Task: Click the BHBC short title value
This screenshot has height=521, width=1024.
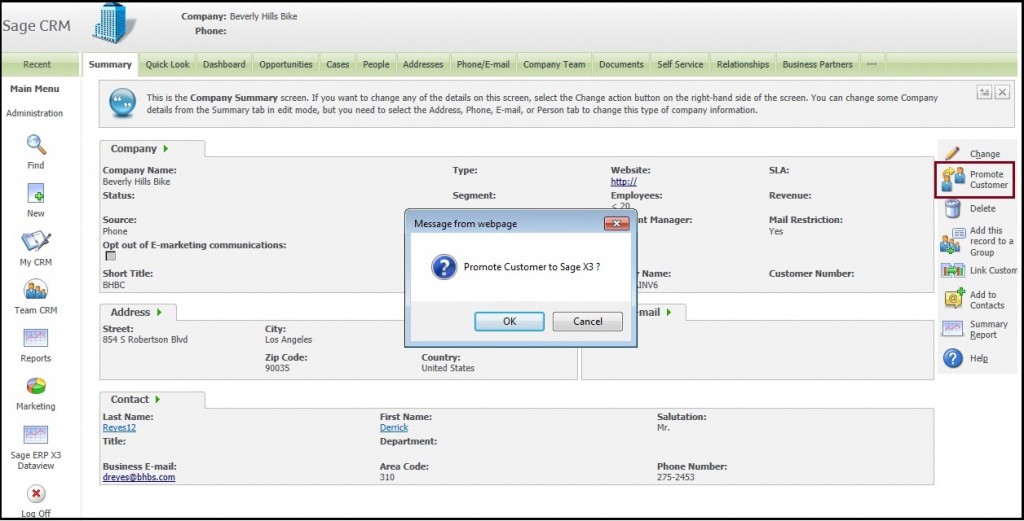Action: click(x=114, y=285)
